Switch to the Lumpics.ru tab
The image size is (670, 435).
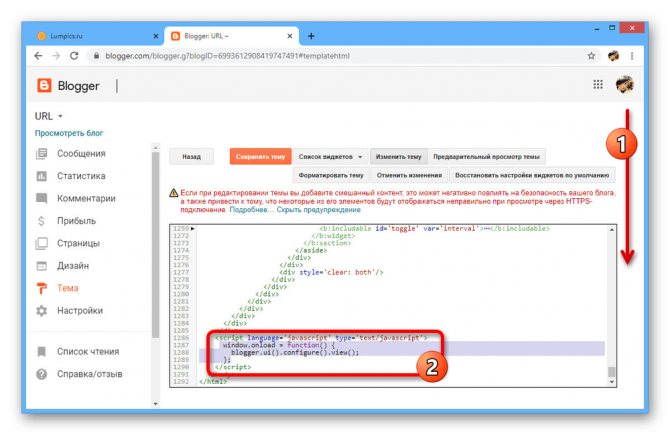point(96,36)
